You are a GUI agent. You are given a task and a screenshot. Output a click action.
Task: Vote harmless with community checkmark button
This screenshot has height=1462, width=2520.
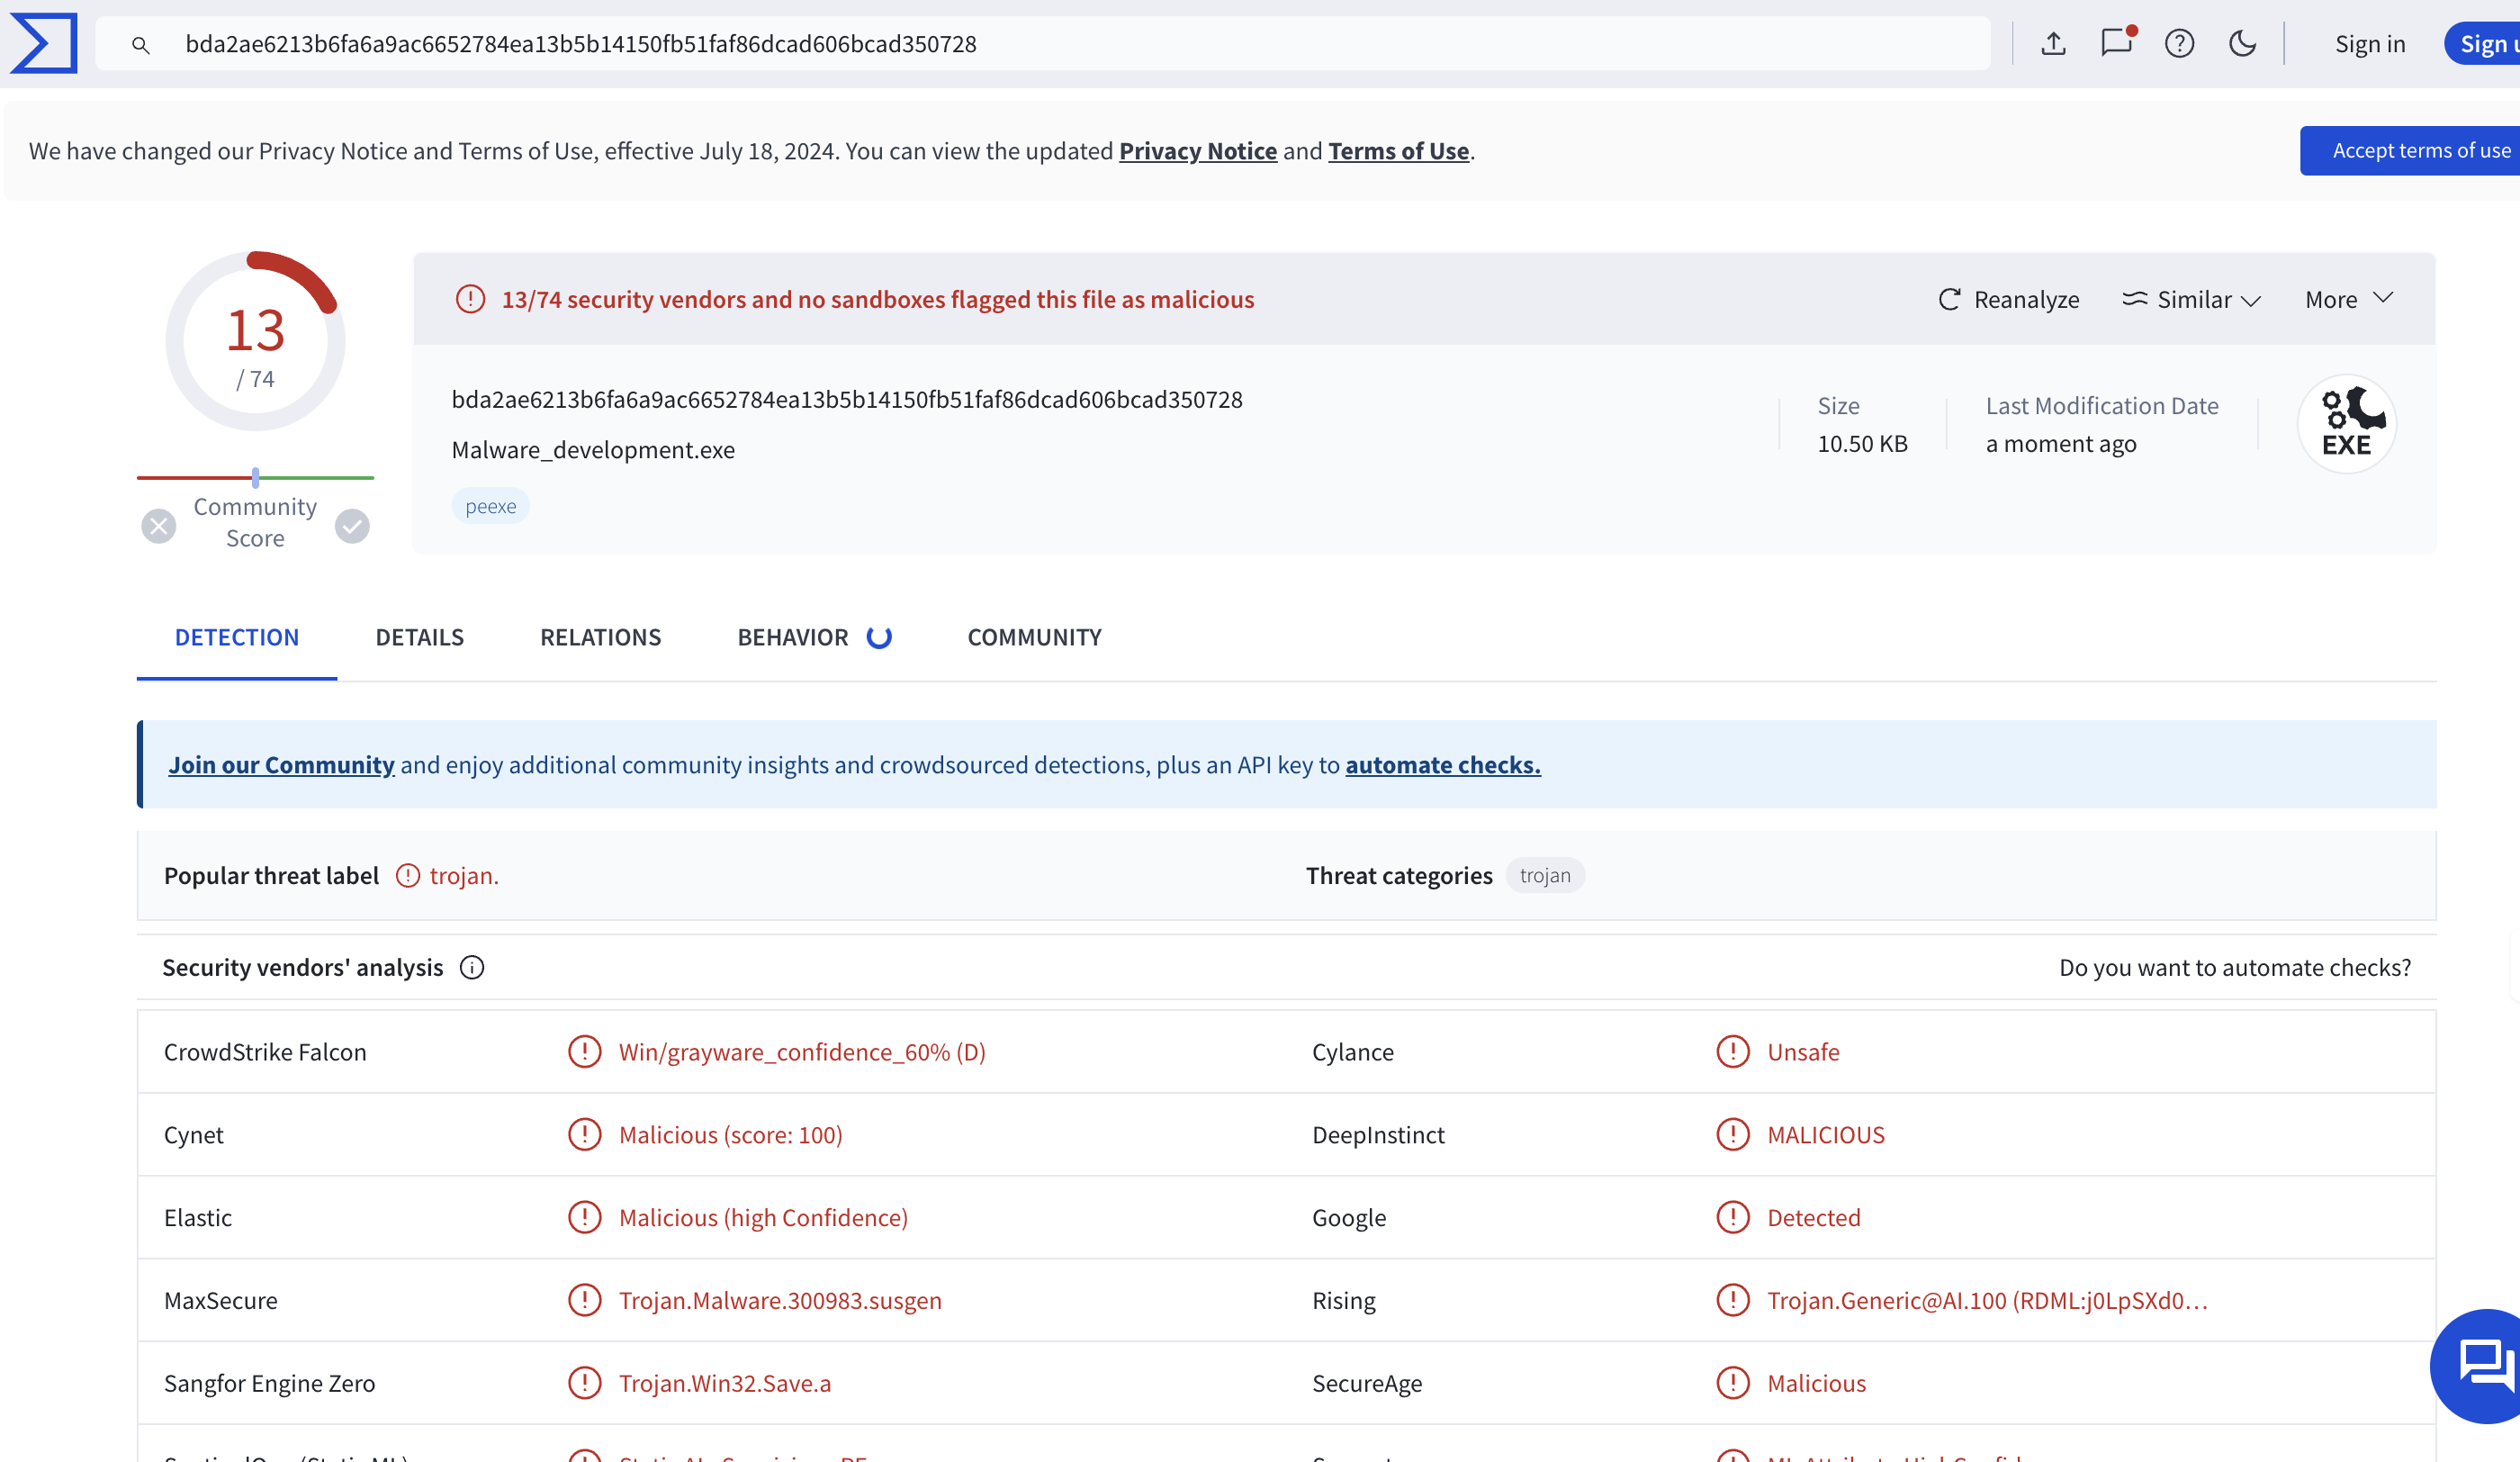(352, 525)
